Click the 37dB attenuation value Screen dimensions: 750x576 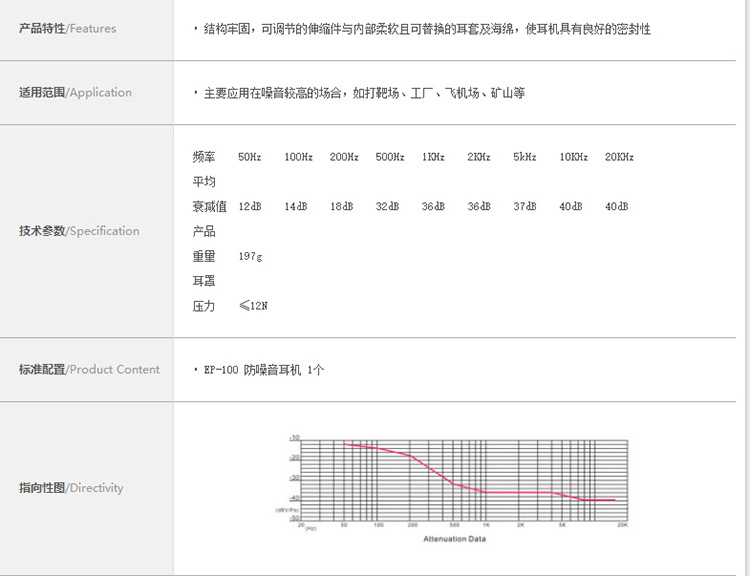[x=525, y=207]
